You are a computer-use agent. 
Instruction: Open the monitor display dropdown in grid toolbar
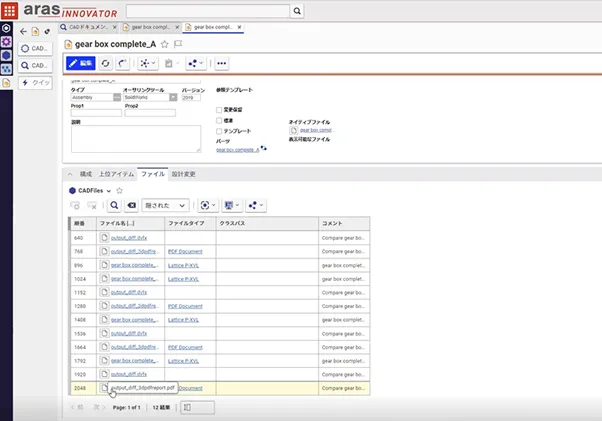232,205
